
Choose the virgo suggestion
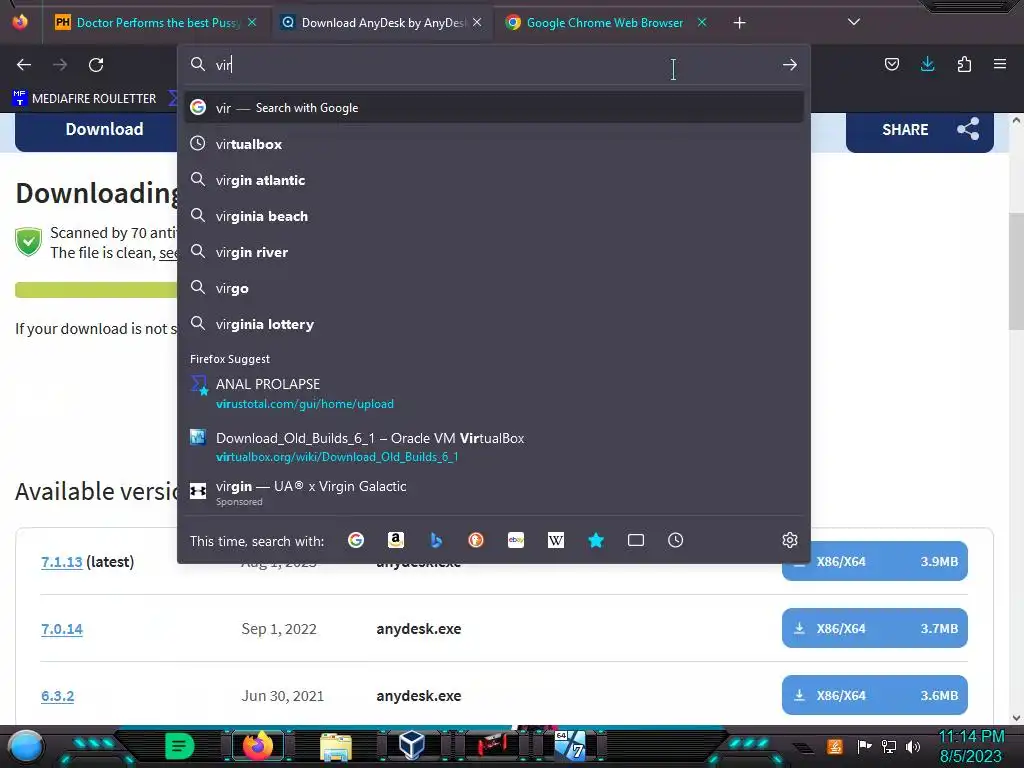[x=494, y=287]
